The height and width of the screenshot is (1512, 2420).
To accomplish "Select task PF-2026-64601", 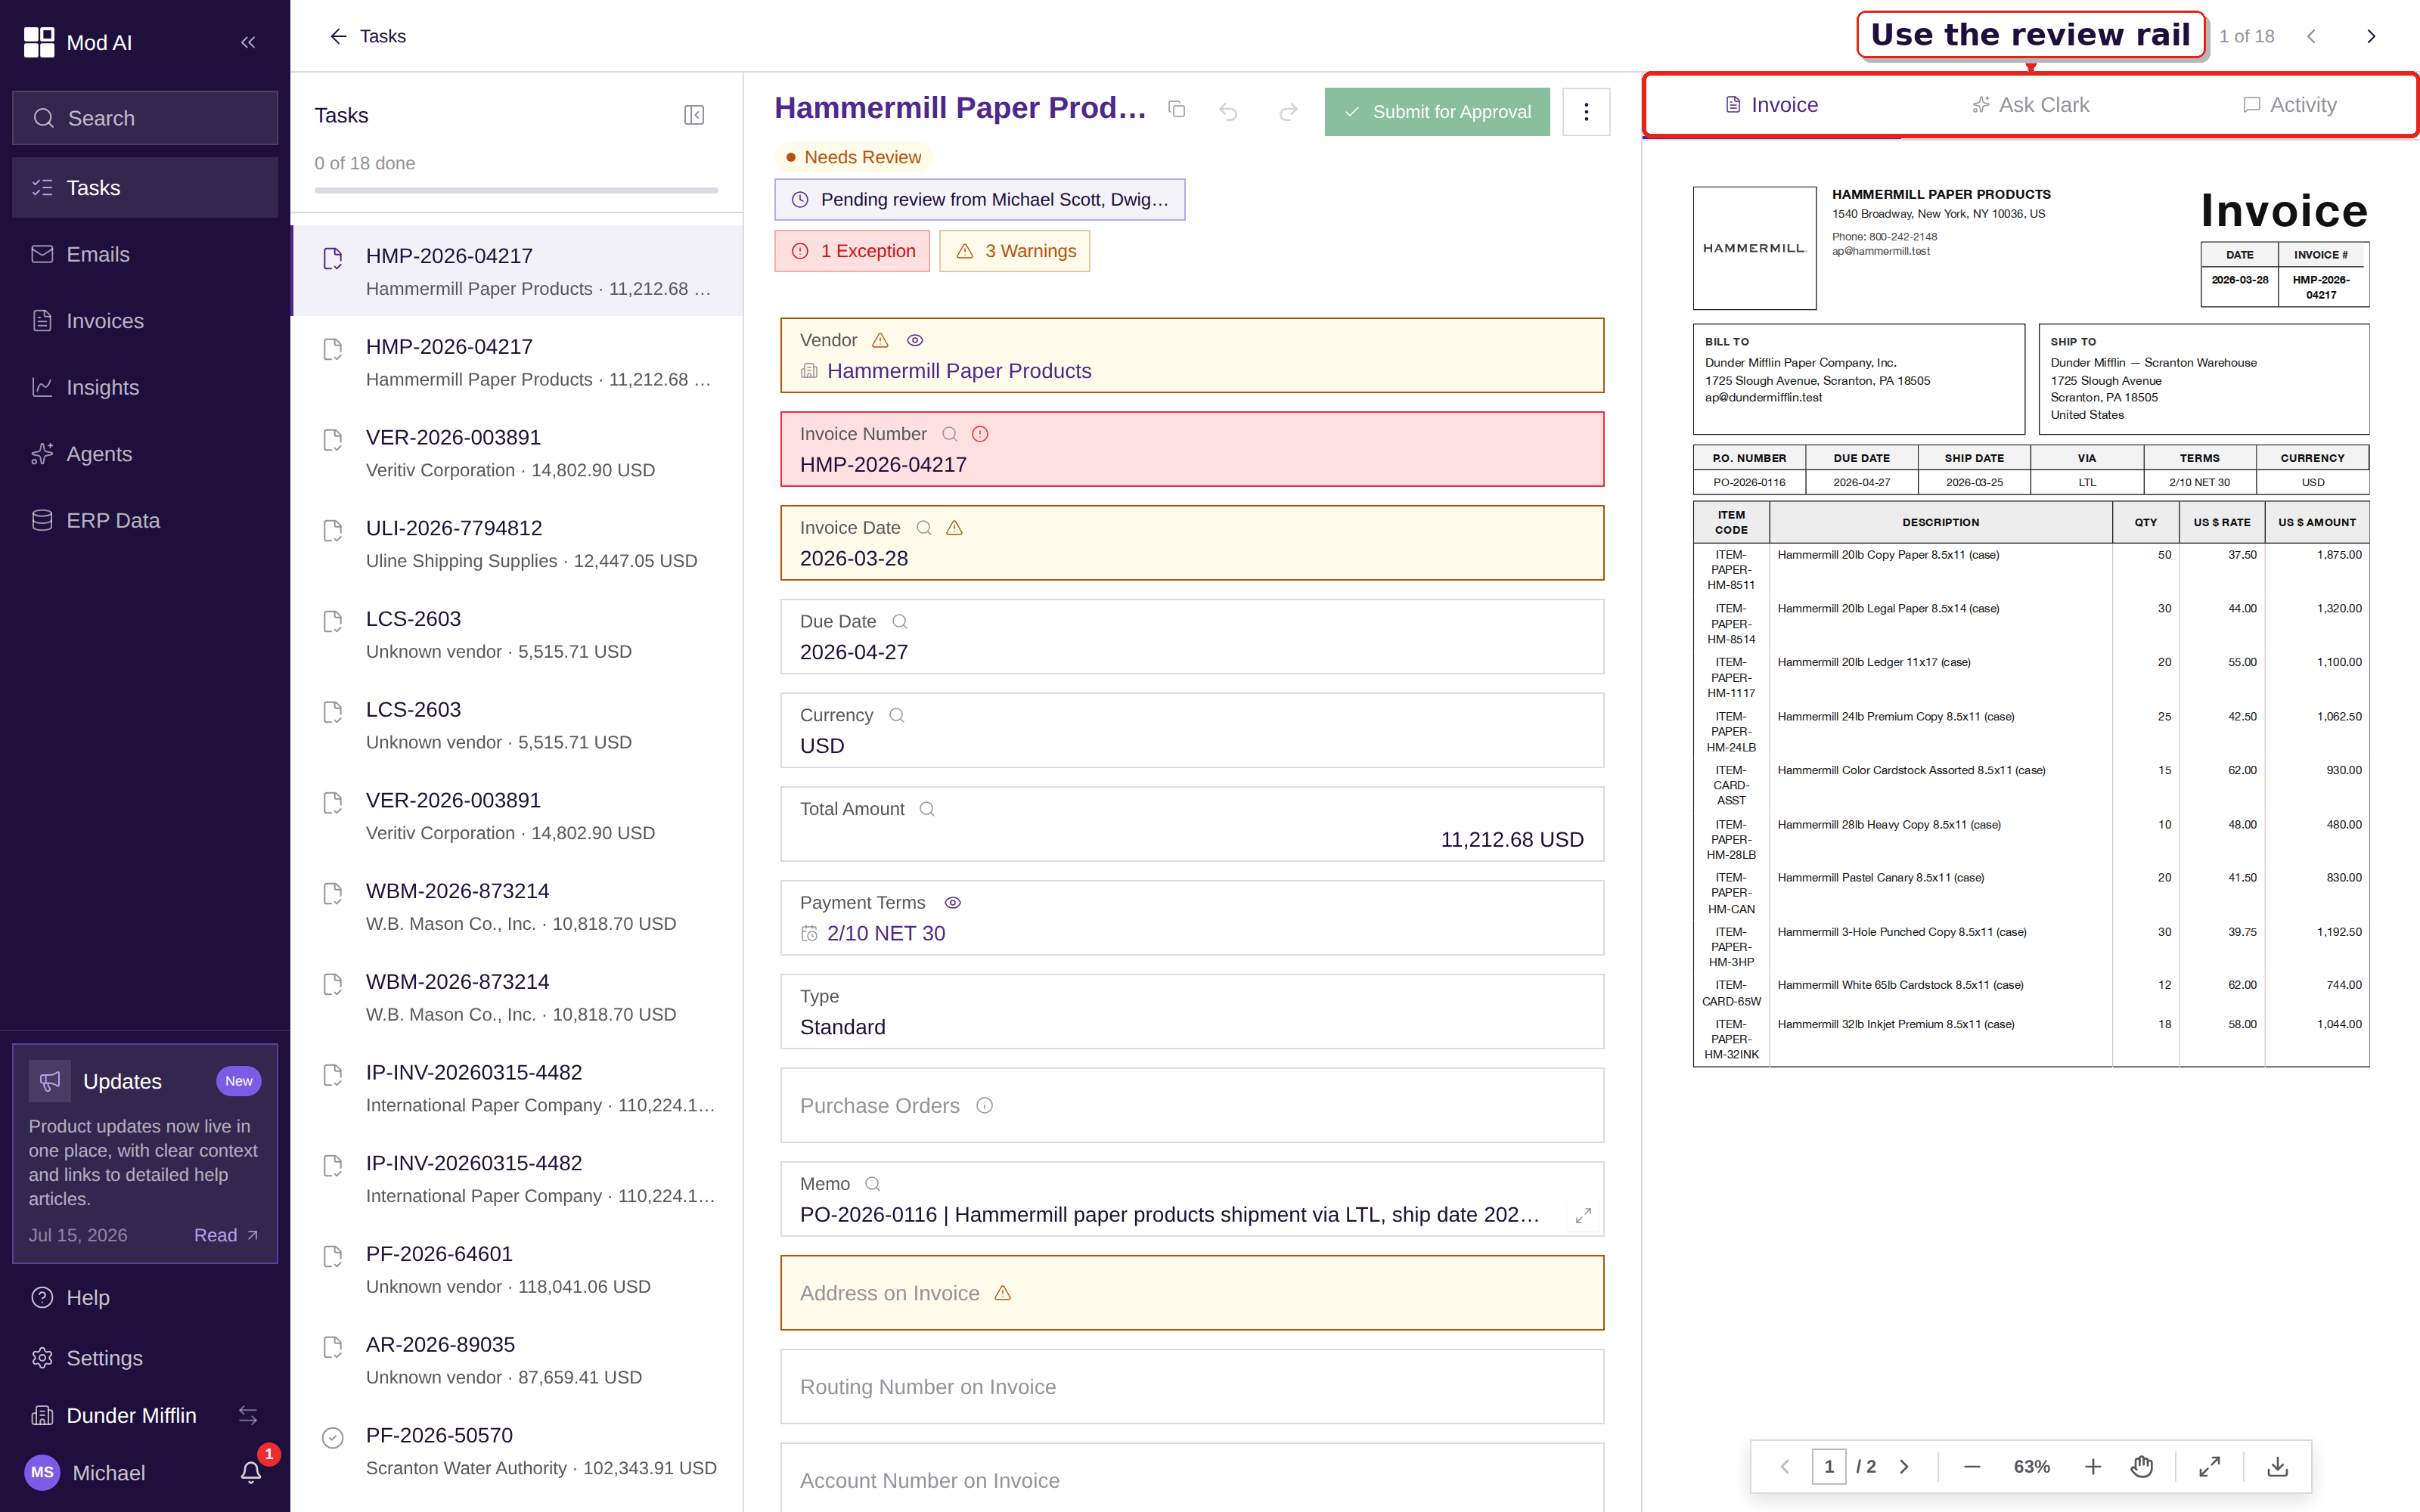I will pyautogui.click(x=518, y=1269).
